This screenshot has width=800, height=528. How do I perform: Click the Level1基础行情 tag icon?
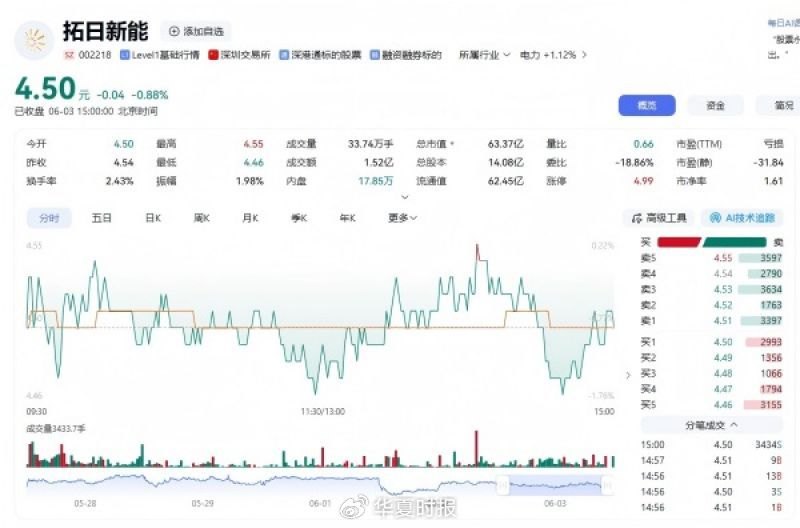[x=124, y=55]
